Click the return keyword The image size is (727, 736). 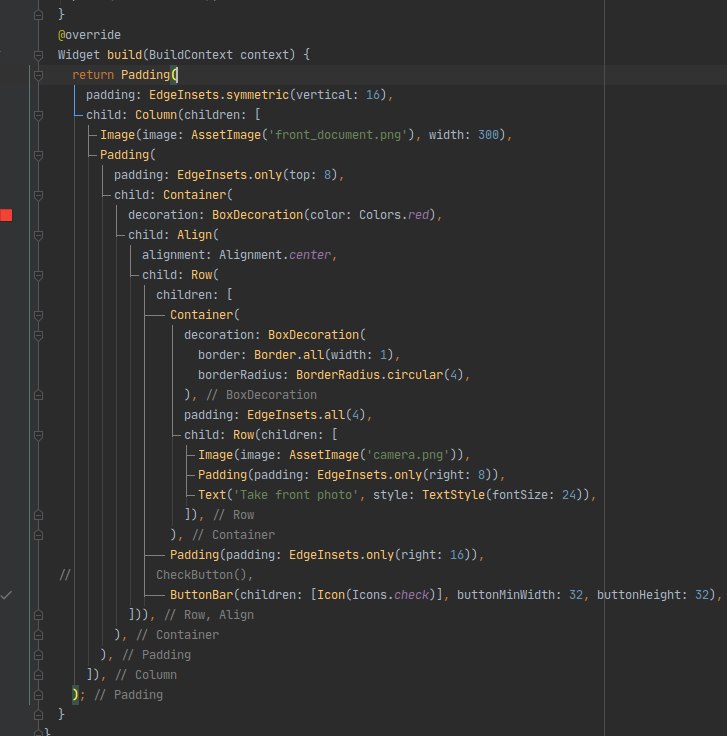[93, 75]
